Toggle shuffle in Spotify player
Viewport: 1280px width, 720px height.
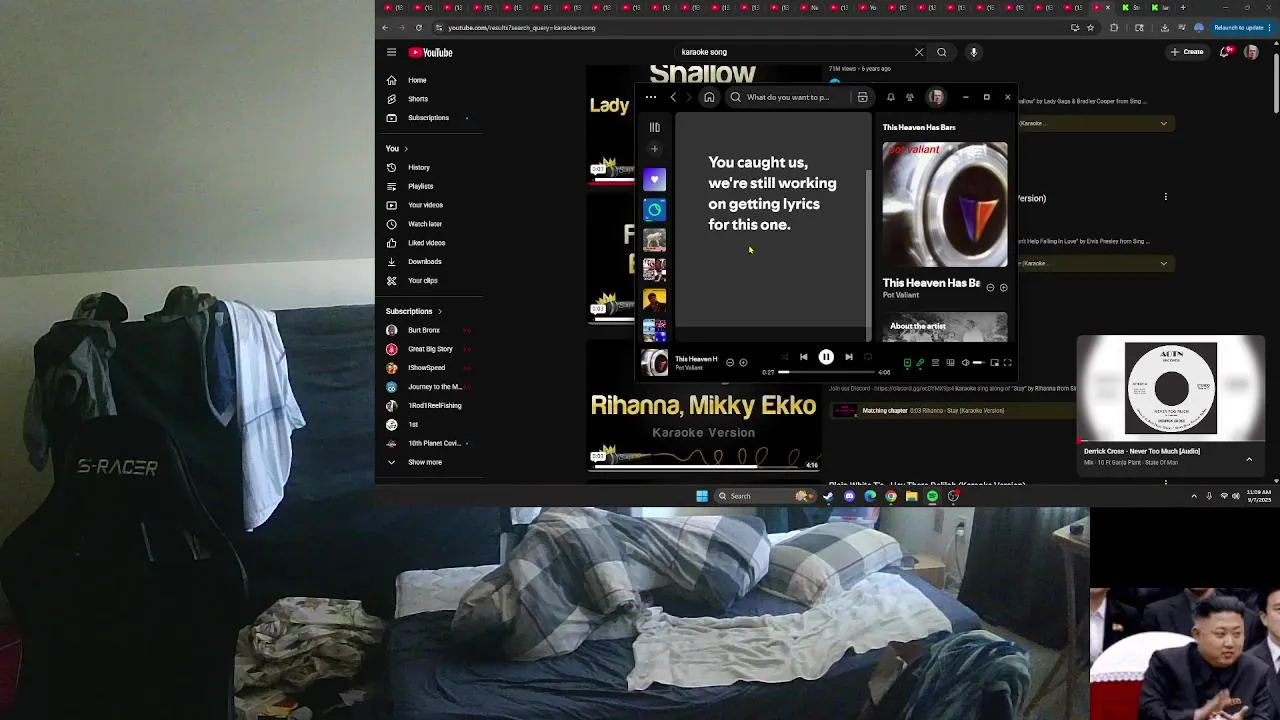coord(784,357)
